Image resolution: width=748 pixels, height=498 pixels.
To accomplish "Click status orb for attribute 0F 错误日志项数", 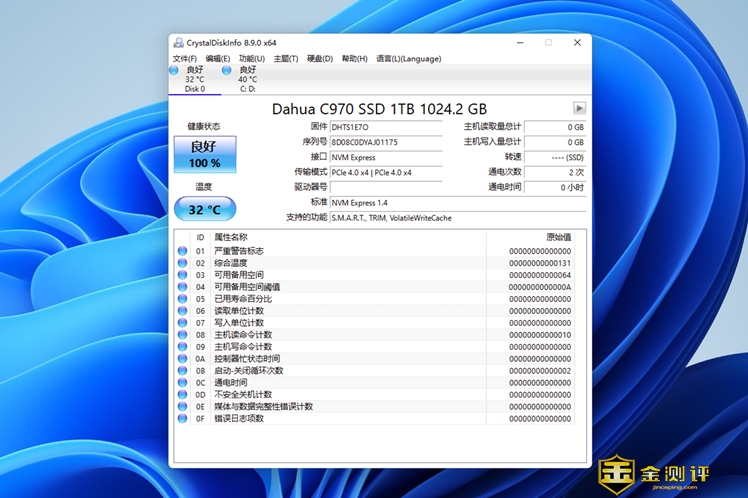I will (182, 419).
